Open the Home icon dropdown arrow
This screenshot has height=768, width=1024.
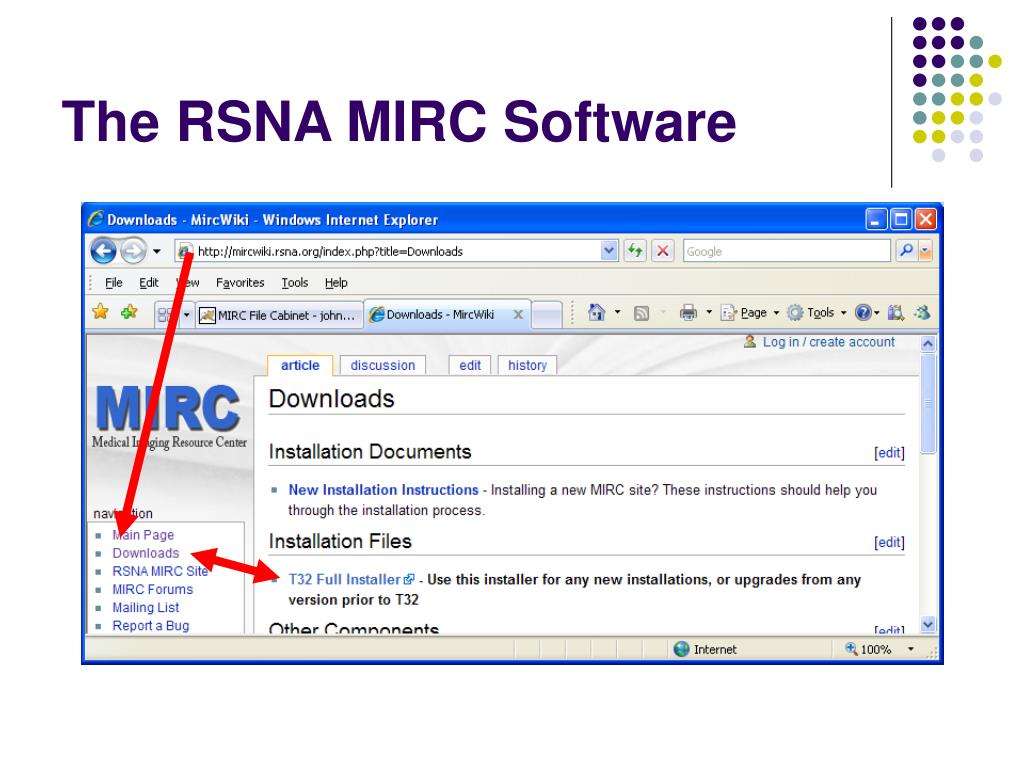[x=617, y=313]
